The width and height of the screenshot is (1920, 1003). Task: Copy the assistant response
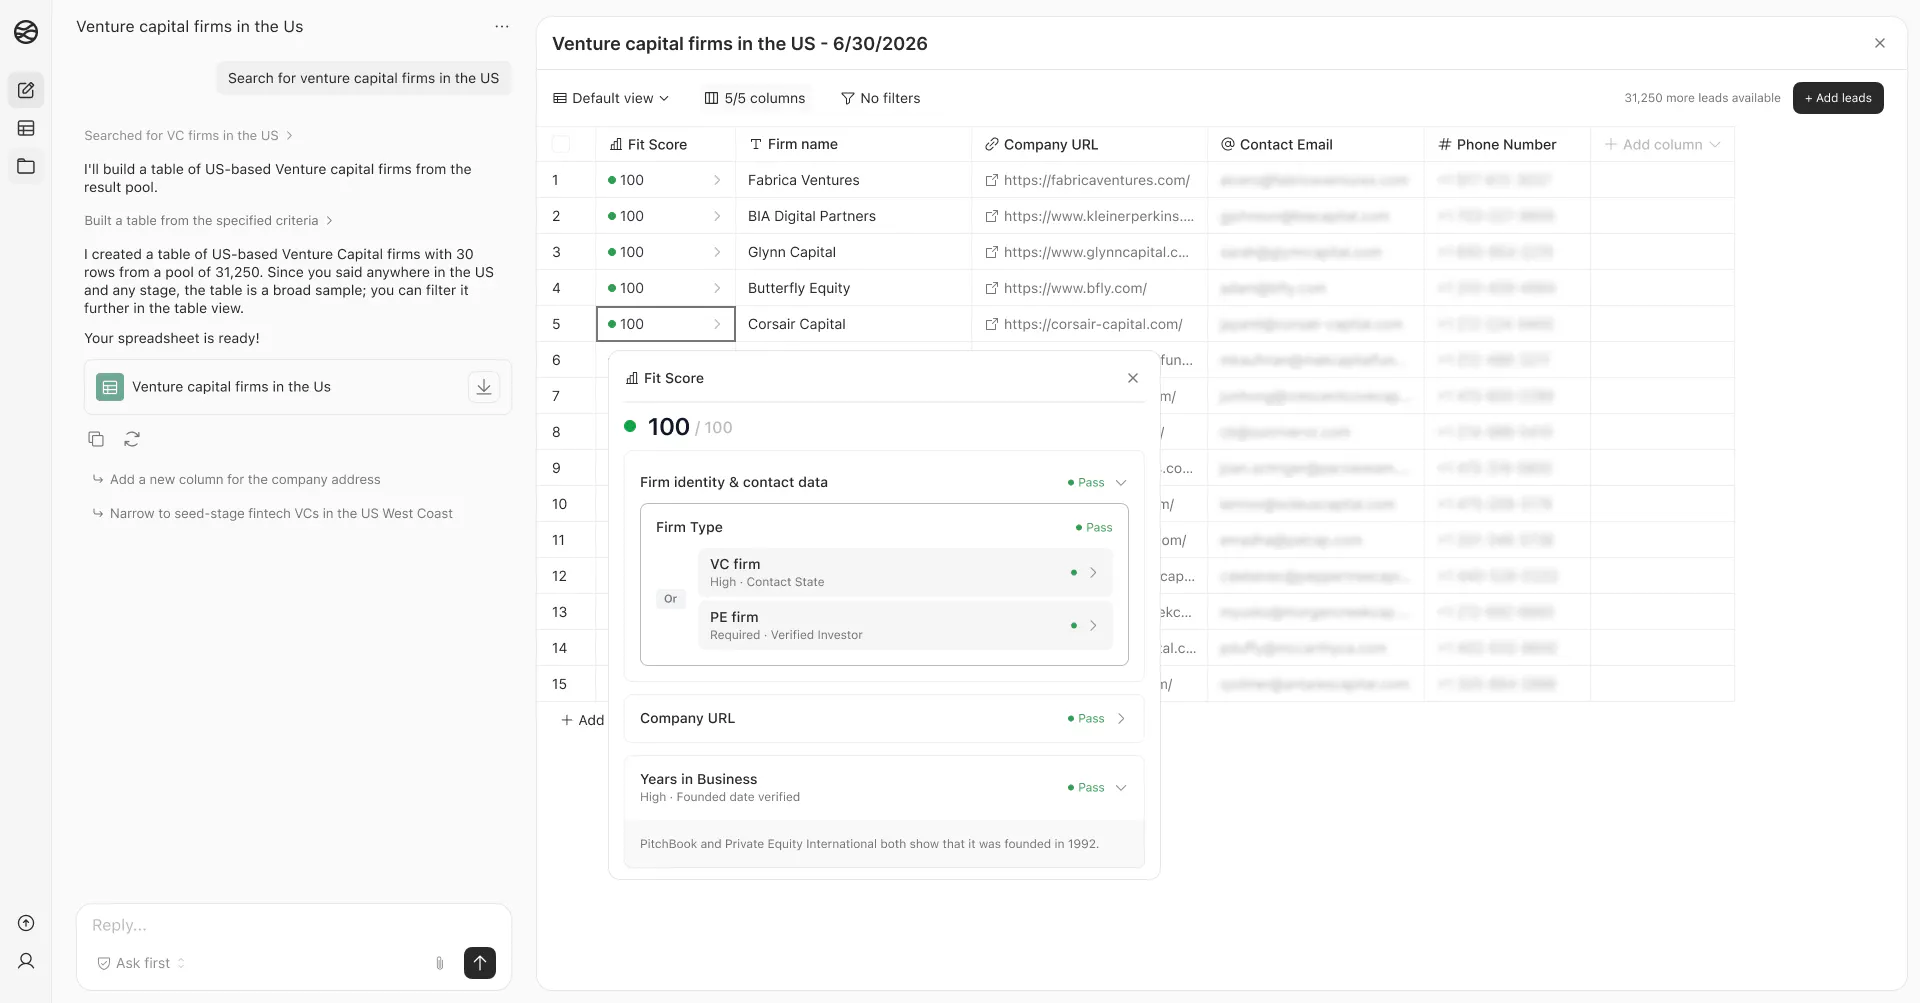tap(96, 439)
